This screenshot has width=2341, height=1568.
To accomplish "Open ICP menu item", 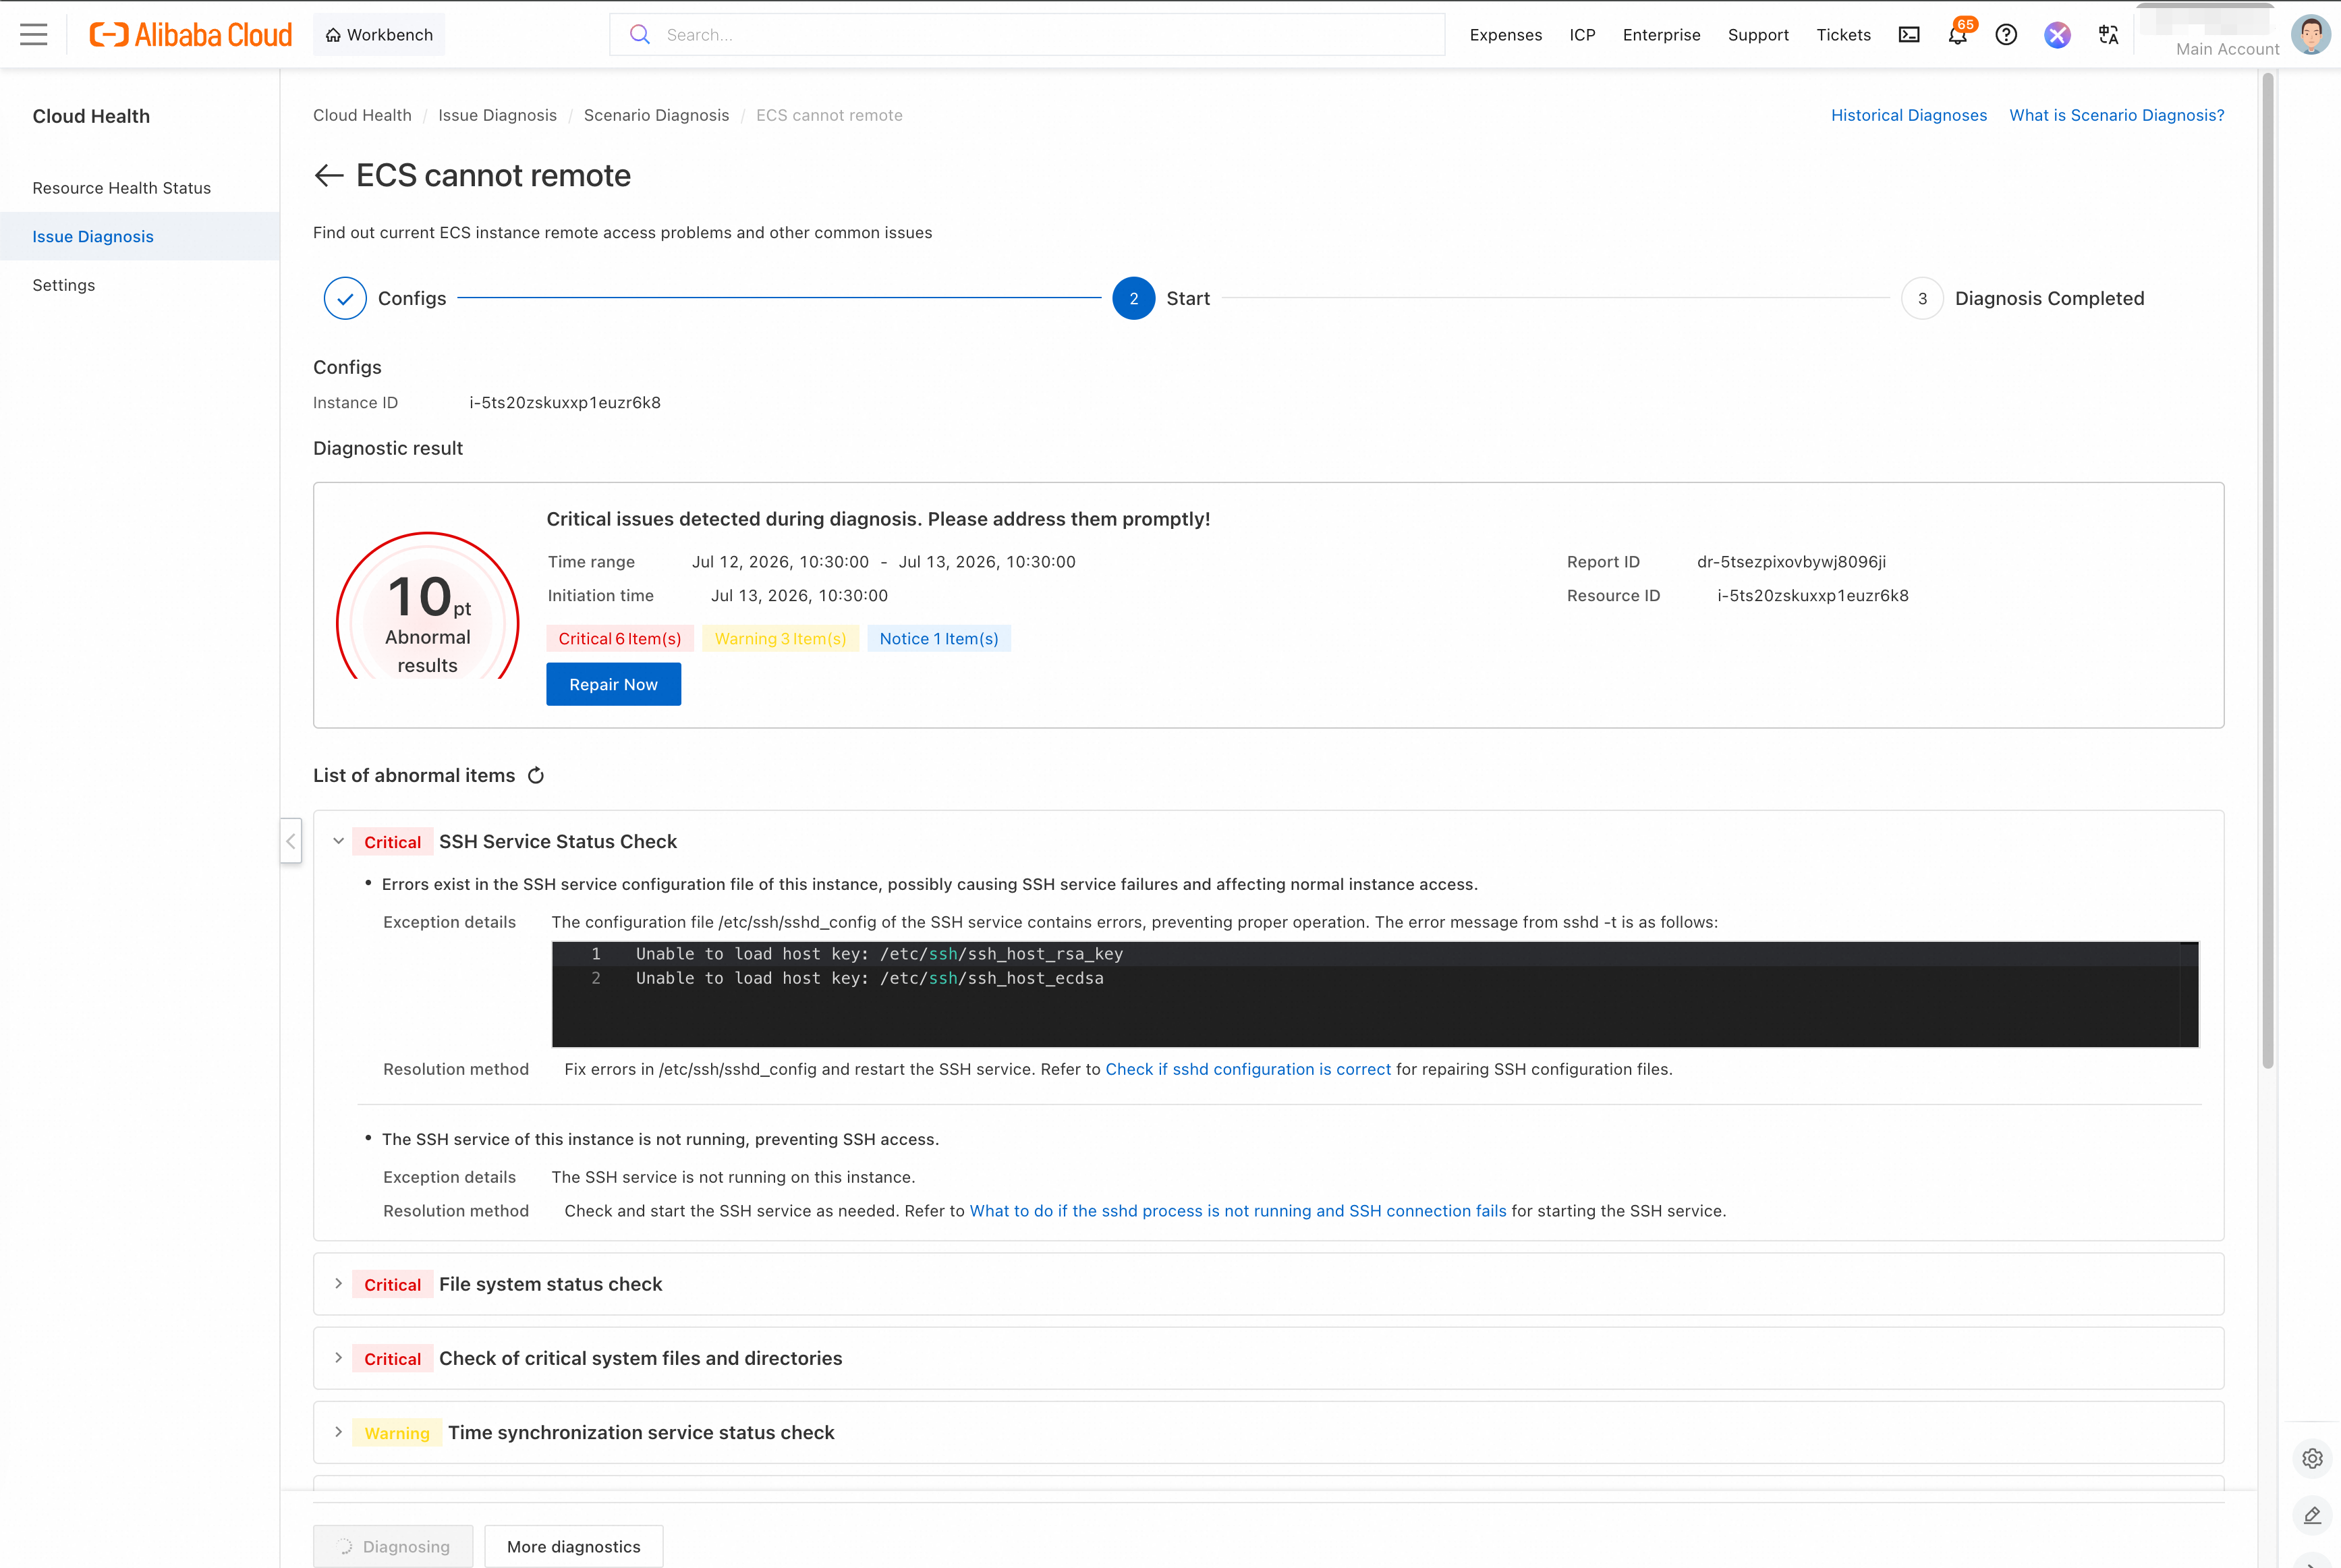I will tap(1582, 35).
